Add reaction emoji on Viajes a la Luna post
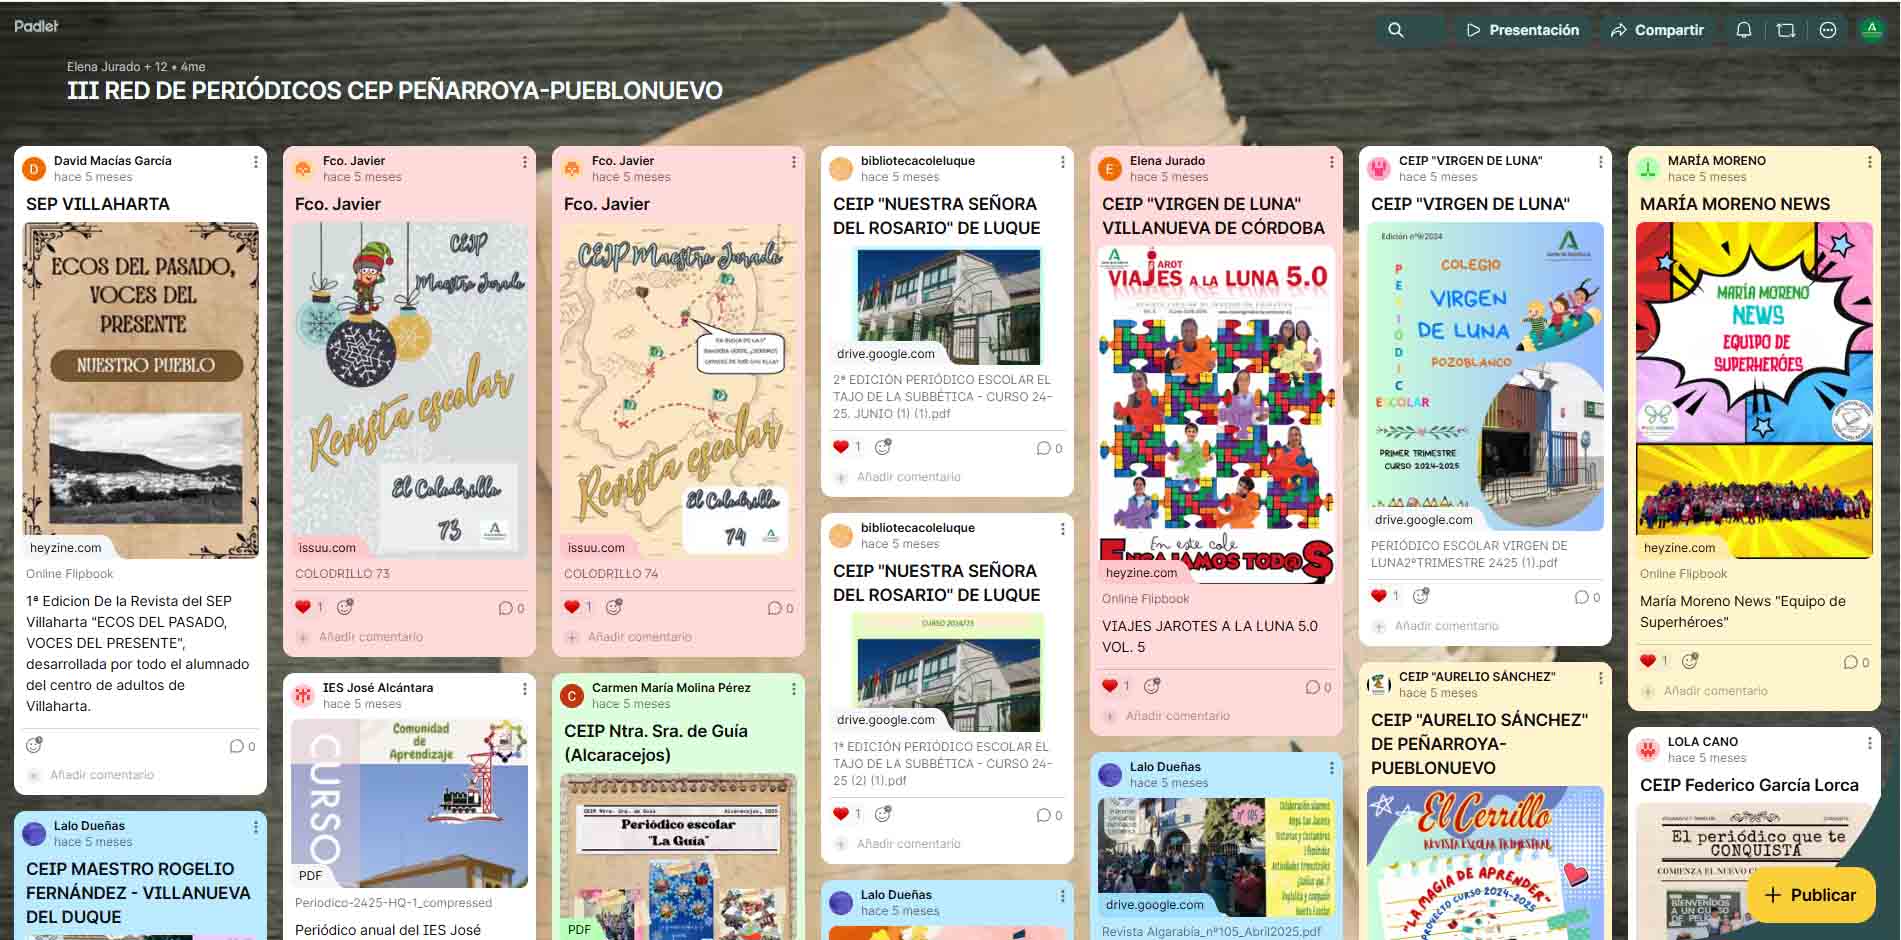 tap(1152, 686)
